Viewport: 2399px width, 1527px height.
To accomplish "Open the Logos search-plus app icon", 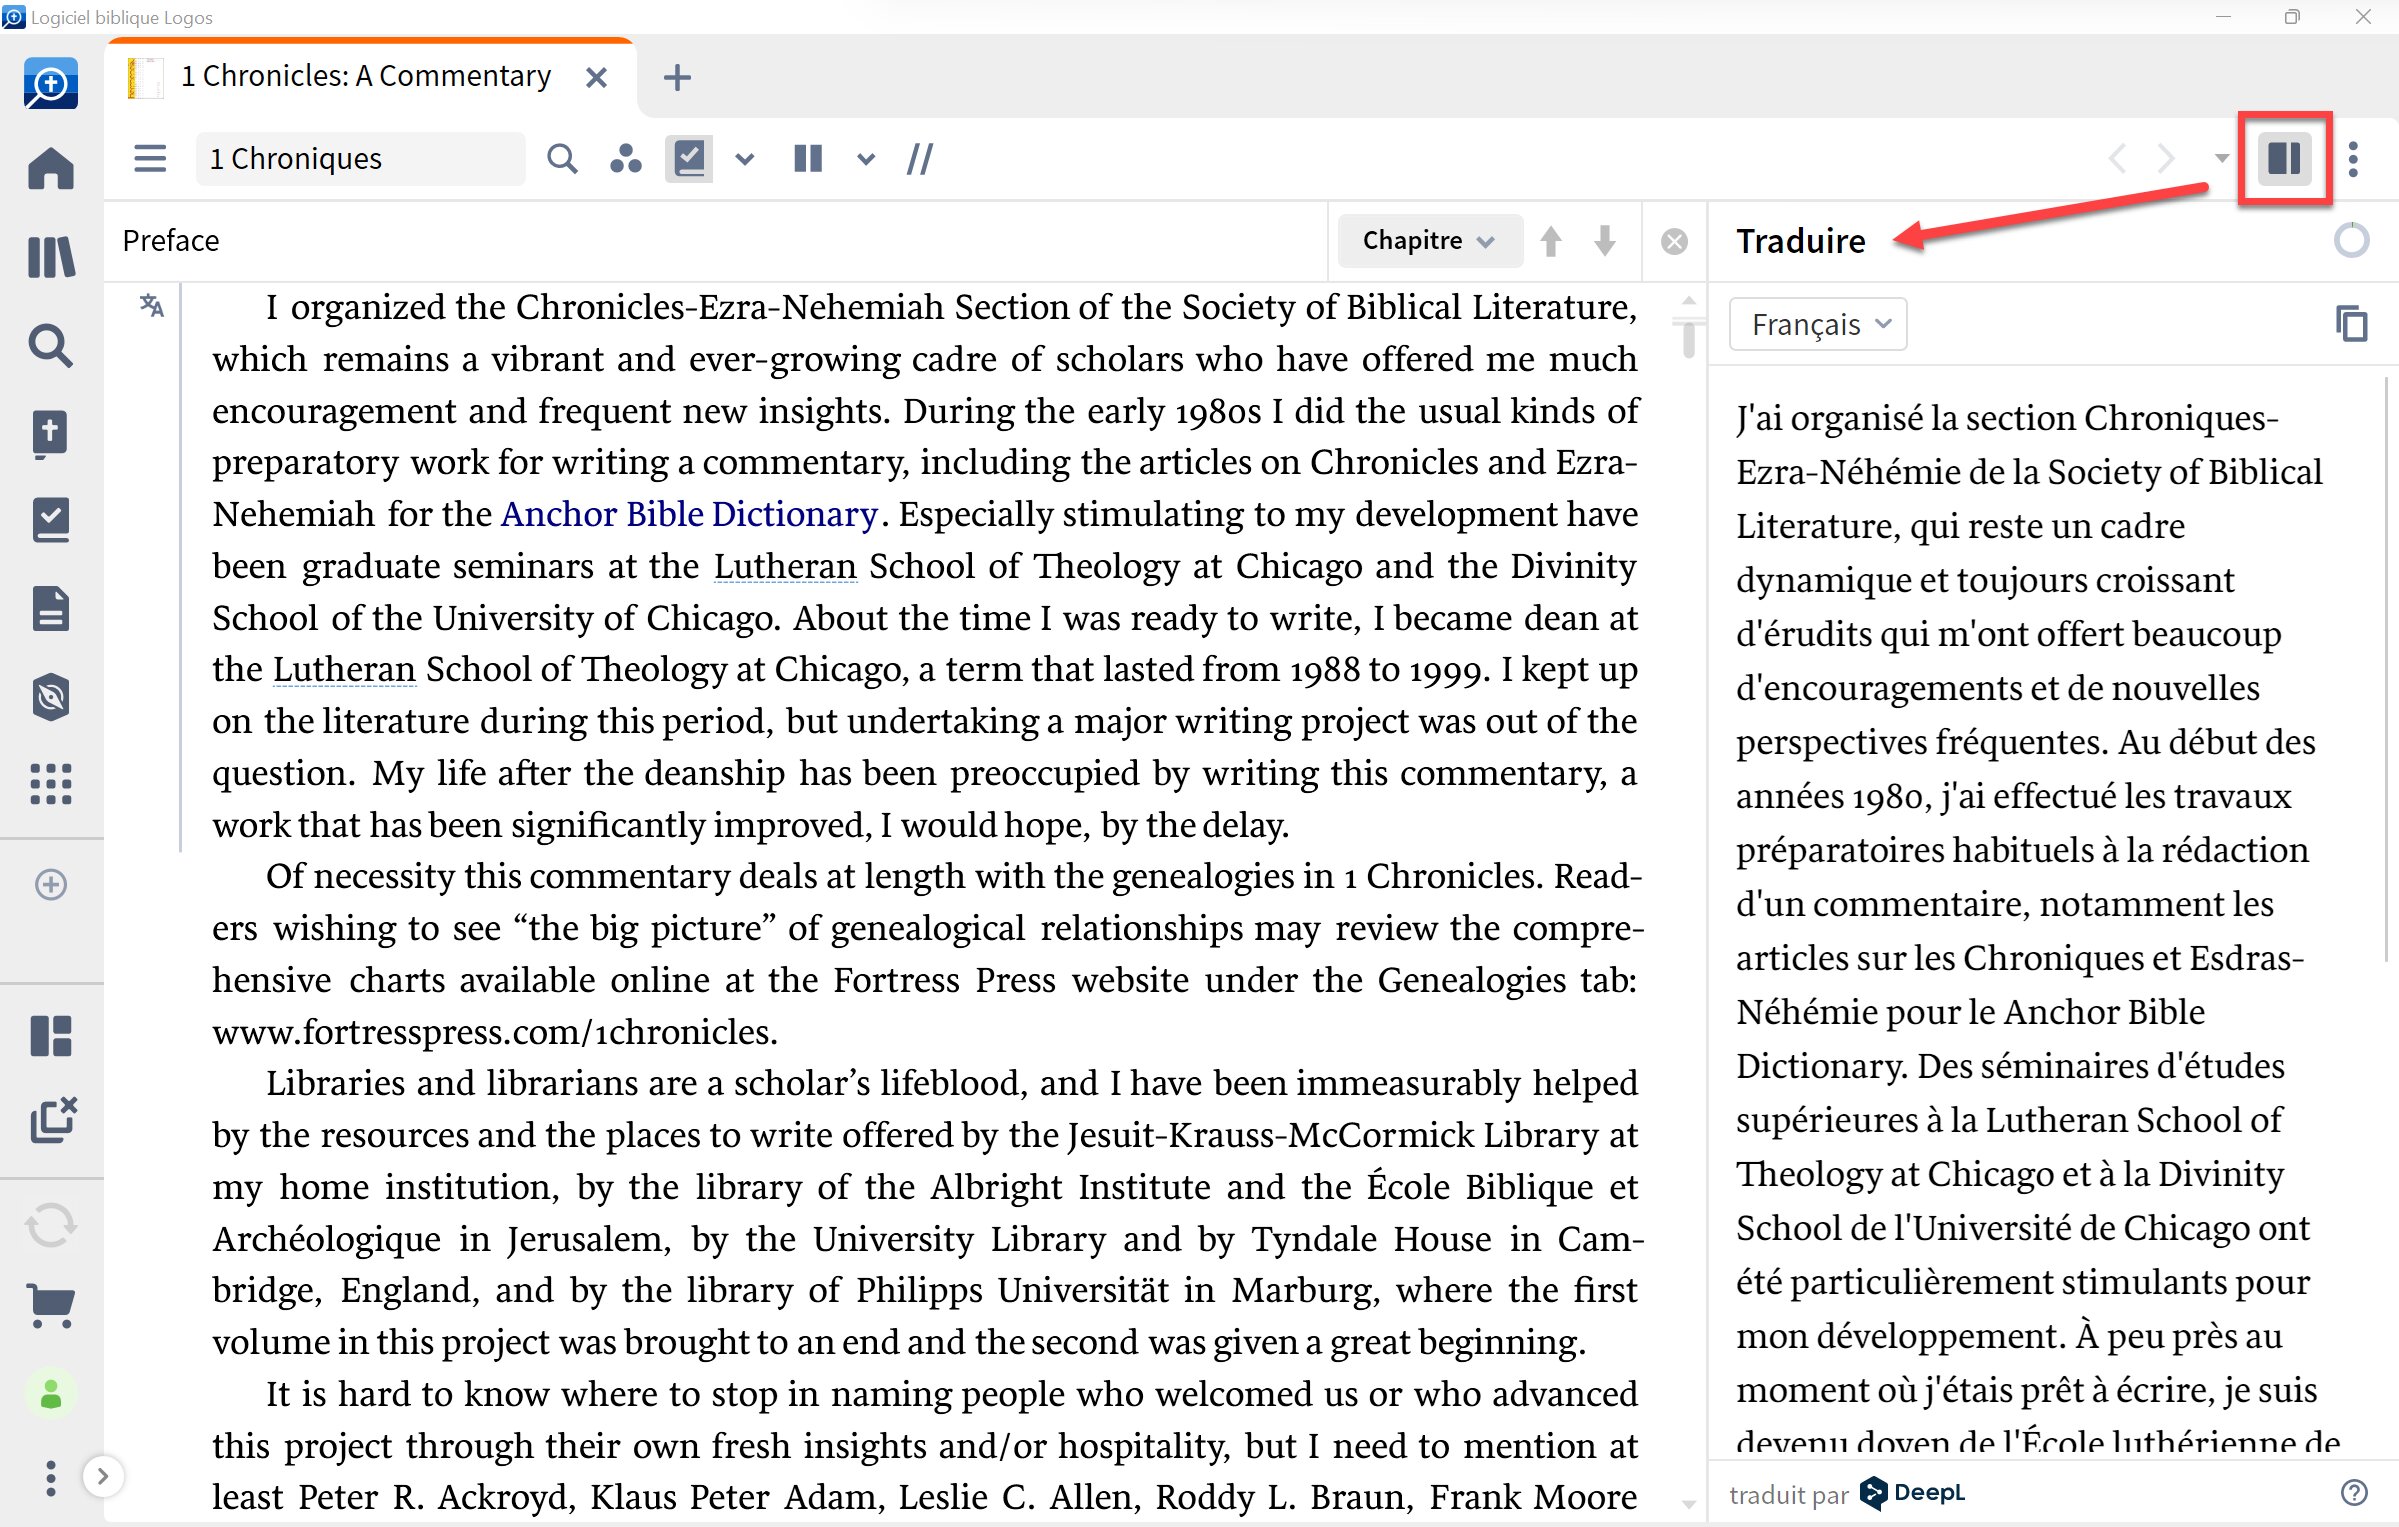I will 50,84.
